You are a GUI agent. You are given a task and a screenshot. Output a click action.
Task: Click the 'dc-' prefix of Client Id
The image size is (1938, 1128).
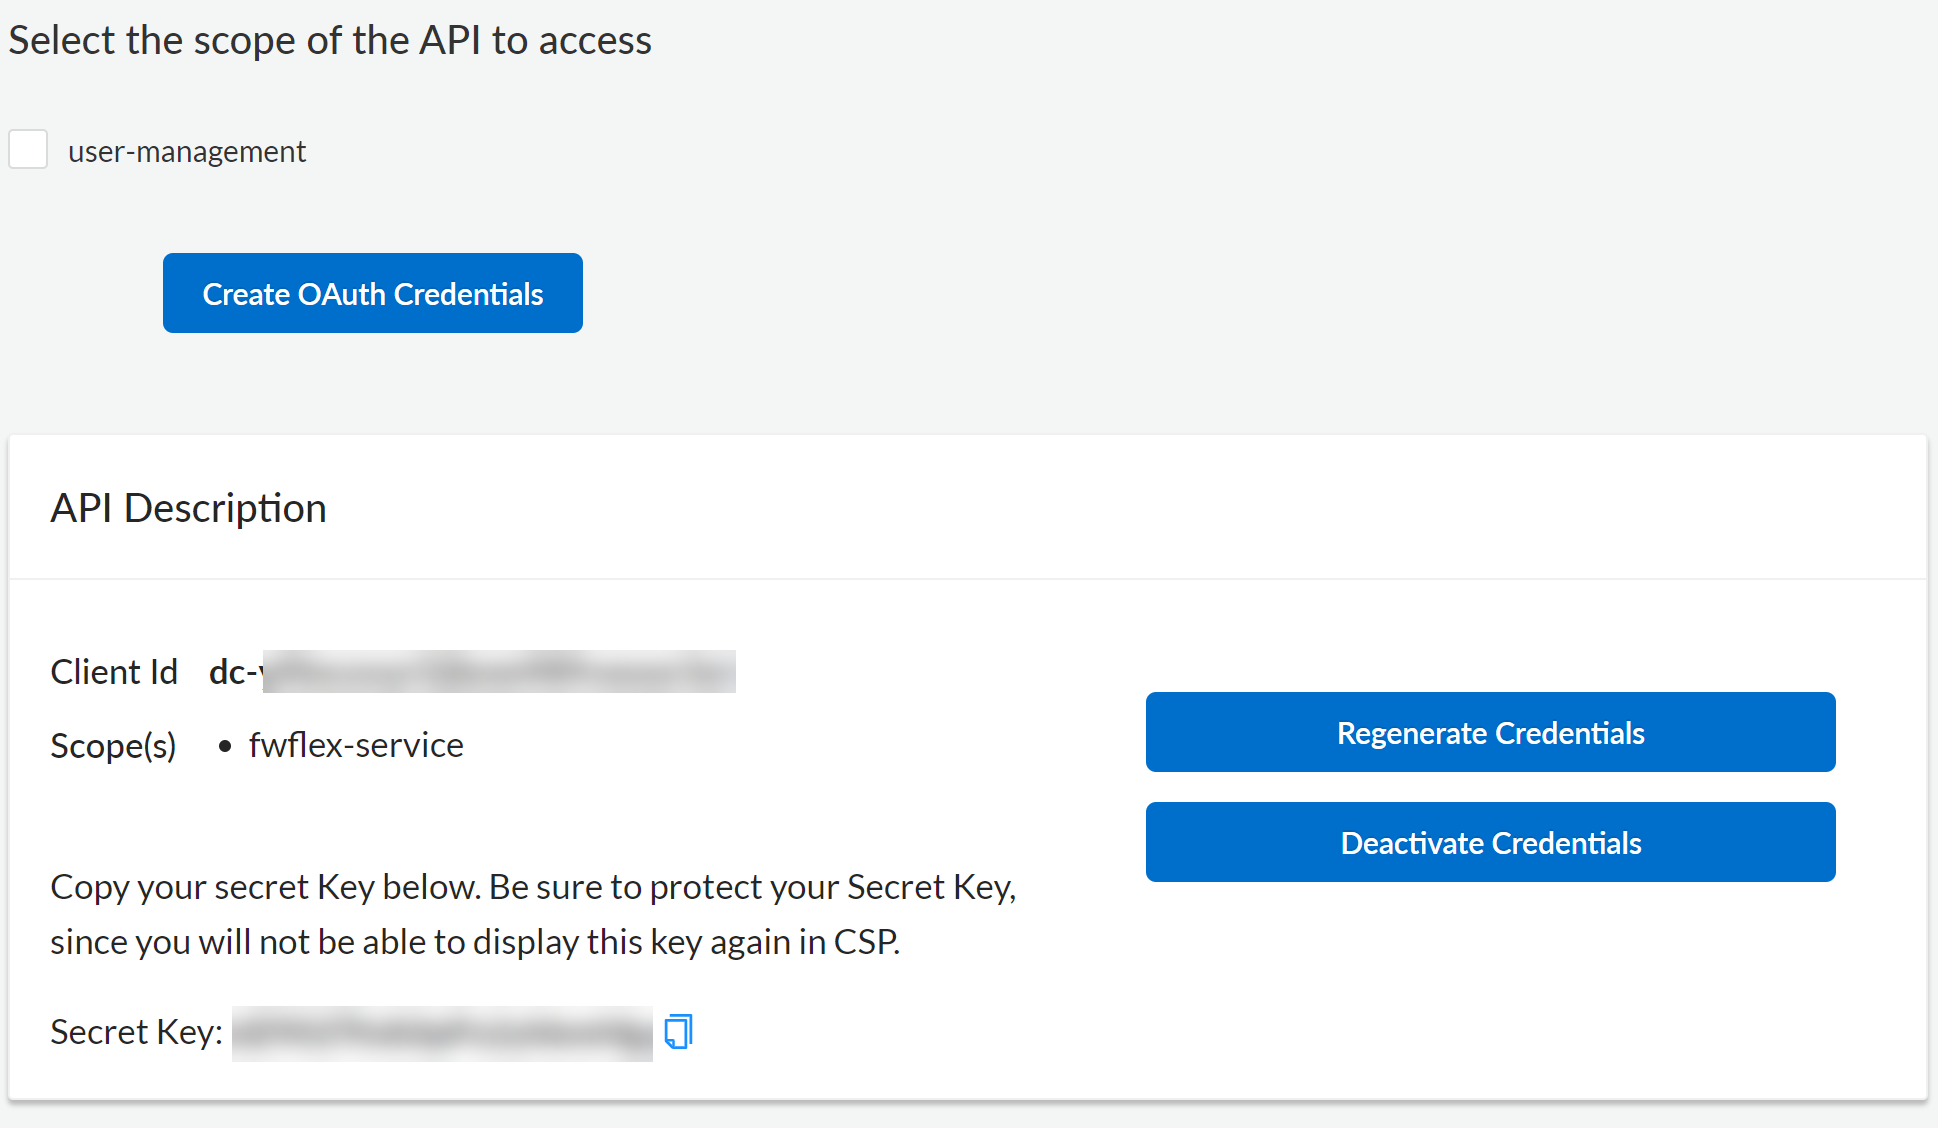point(232,672)
